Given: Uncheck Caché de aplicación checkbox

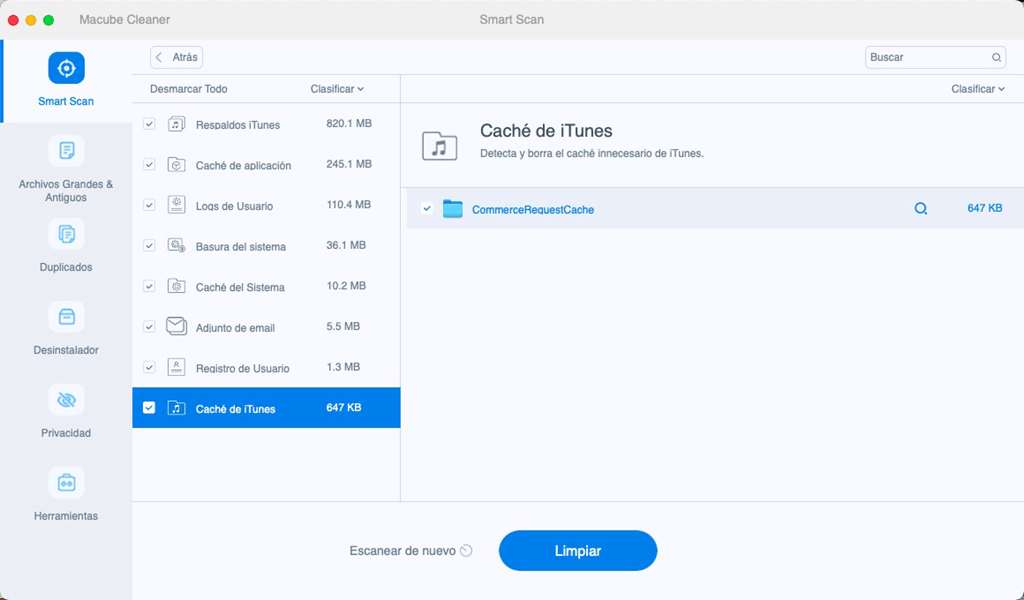Looking at the screenshot, I should pos(150,164).
